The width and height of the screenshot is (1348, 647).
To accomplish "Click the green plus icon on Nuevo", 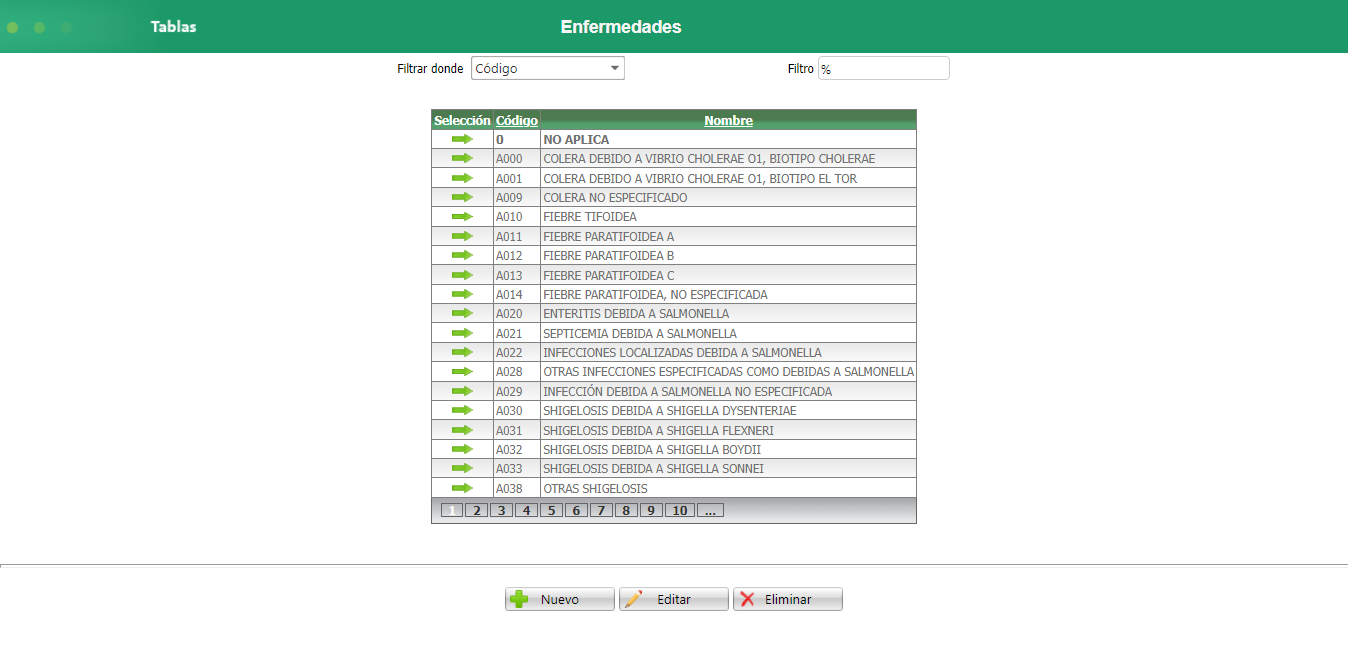I will [x=519, y=598].
